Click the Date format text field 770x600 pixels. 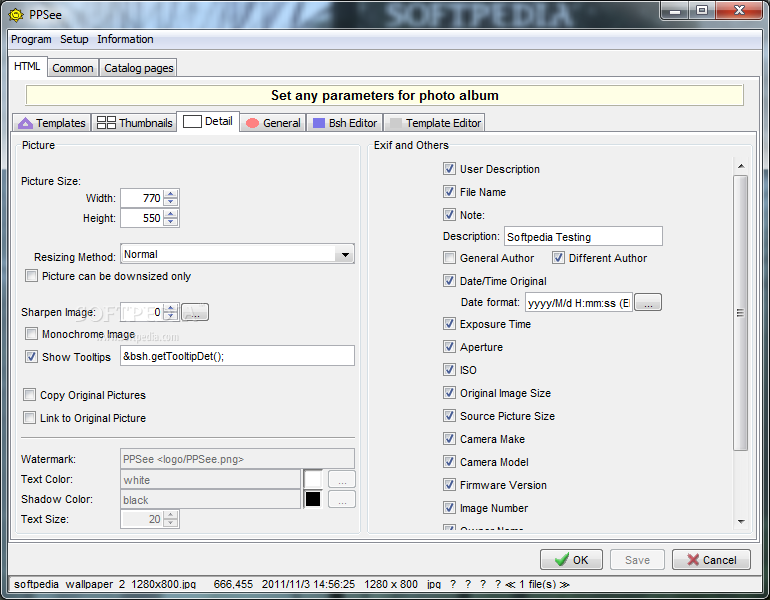tap(578, 302)
